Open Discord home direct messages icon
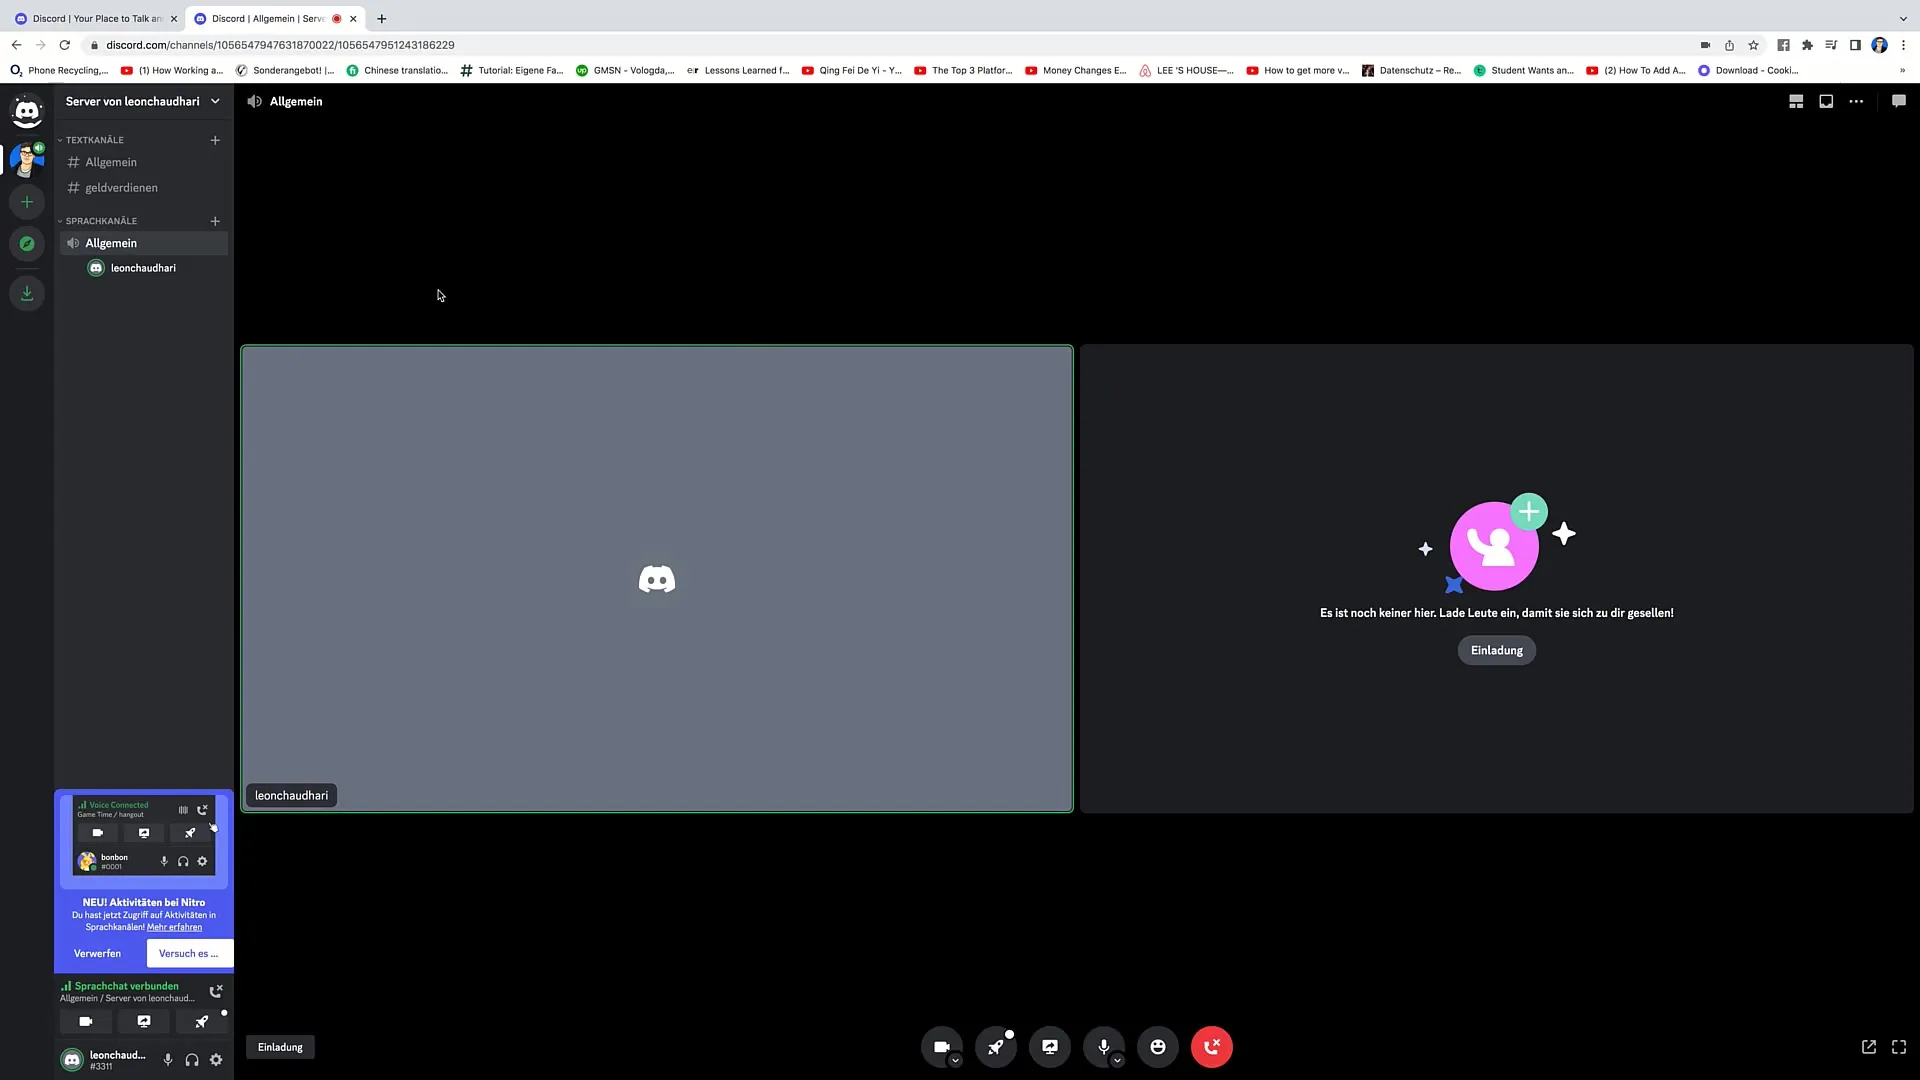 (x=27, y=110)
